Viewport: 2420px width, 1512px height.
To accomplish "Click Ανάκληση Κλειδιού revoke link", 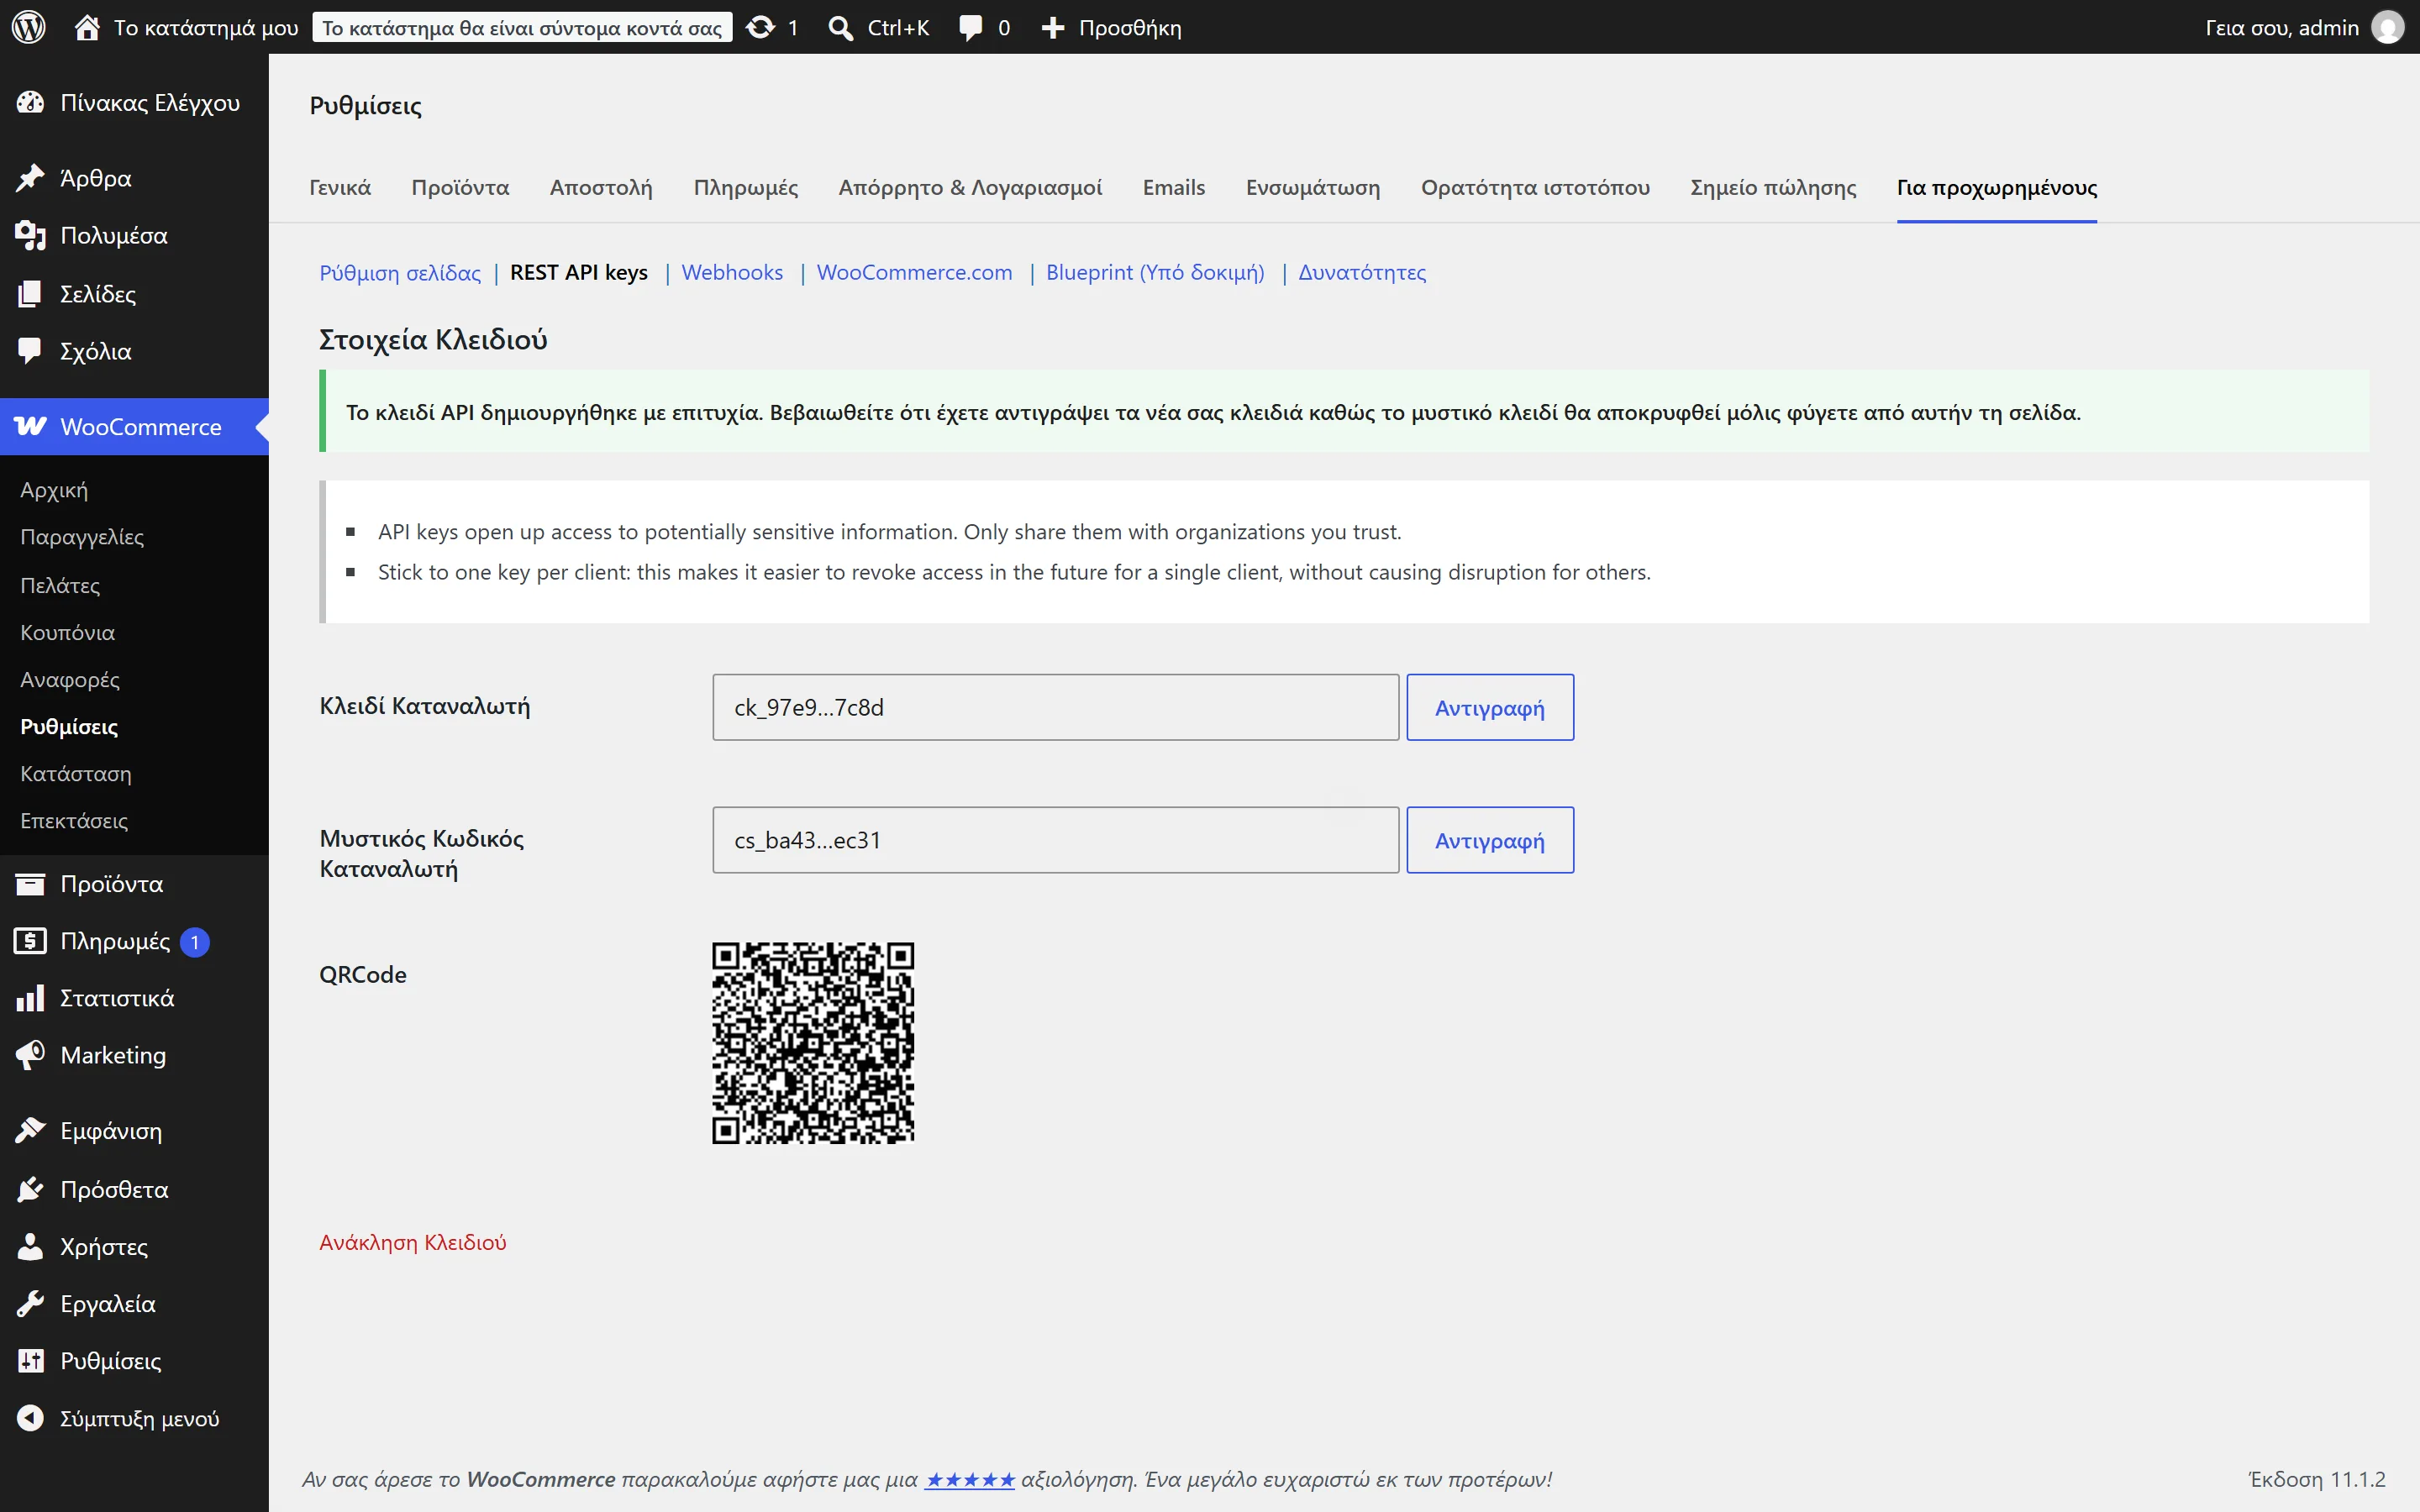I will (x=413, y=1242).
